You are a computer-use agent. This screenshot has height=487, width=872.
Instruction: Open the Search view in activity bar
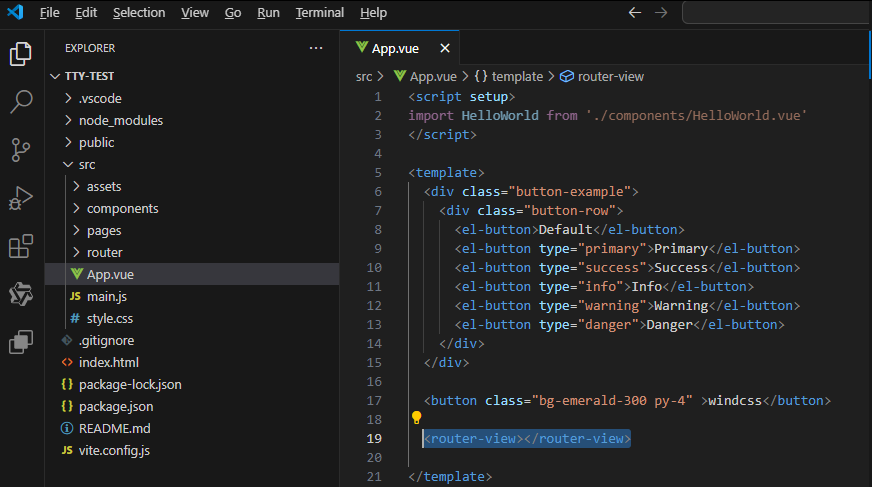(21, 102)
